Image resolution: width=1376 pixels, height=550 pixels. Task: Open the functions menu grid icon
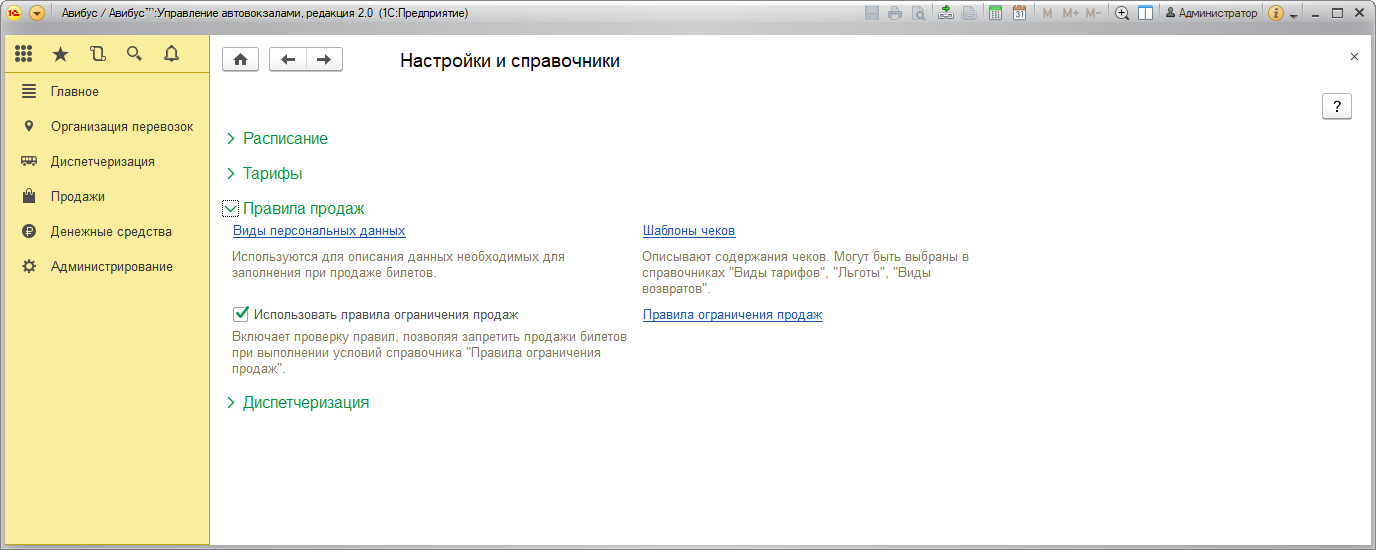tap(24, 54)
